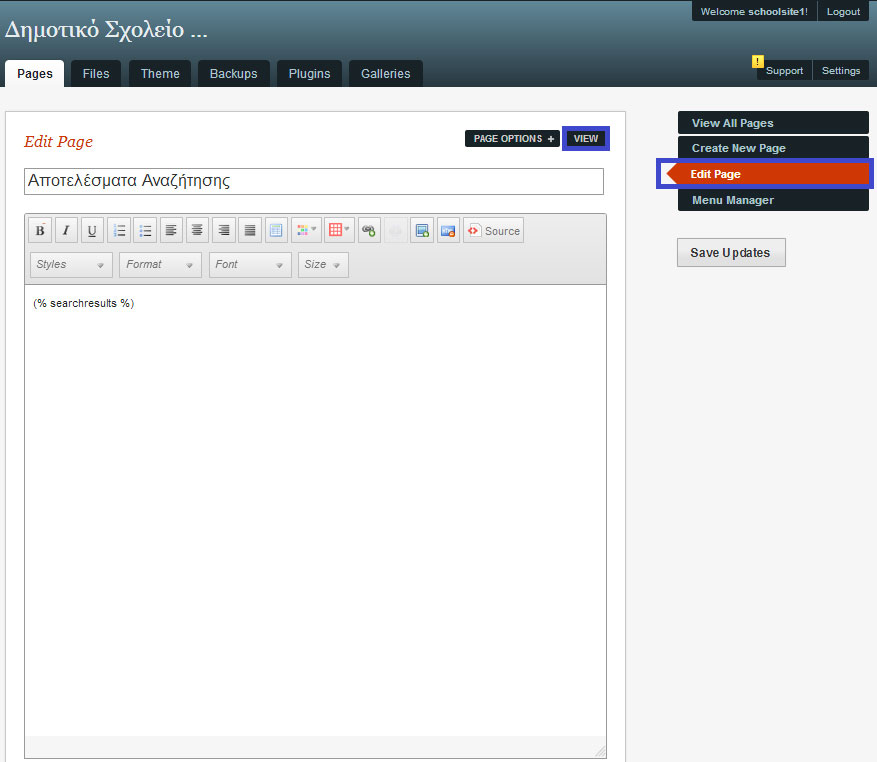Image resolution: width=877 pixels, height=762 pixels.
Task: Open the text color picker
Action: (306, 231)
